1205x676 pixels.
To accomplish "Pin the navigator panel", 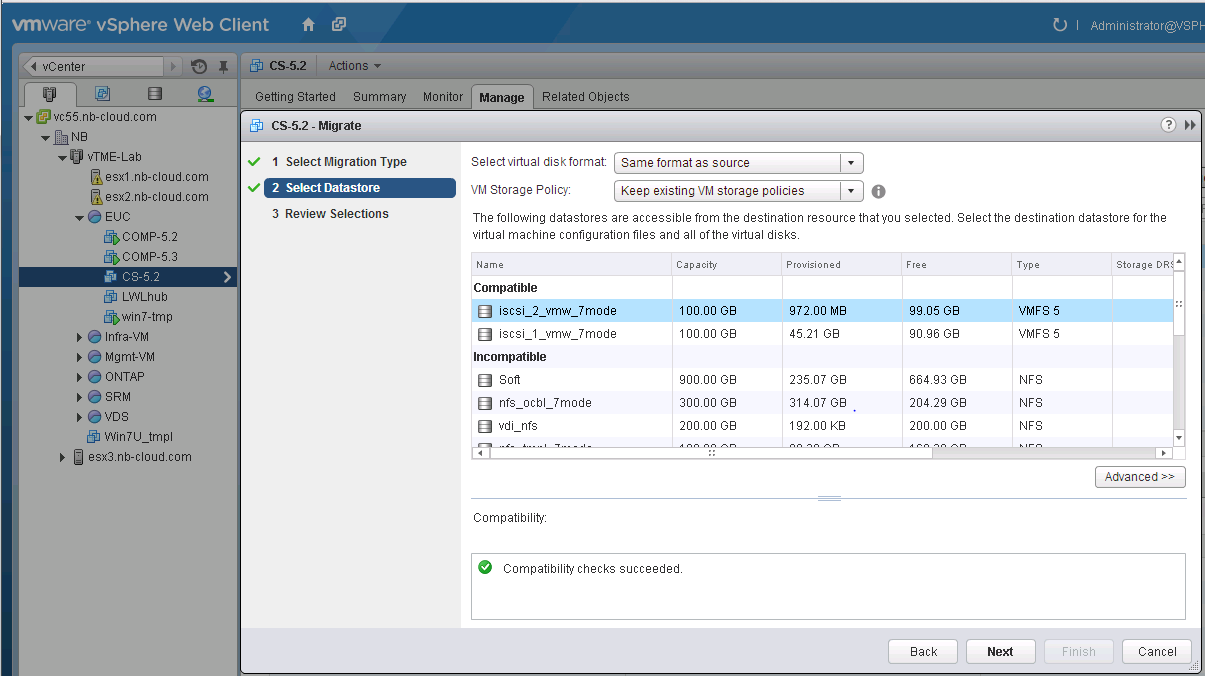I will tap(223, 67).
